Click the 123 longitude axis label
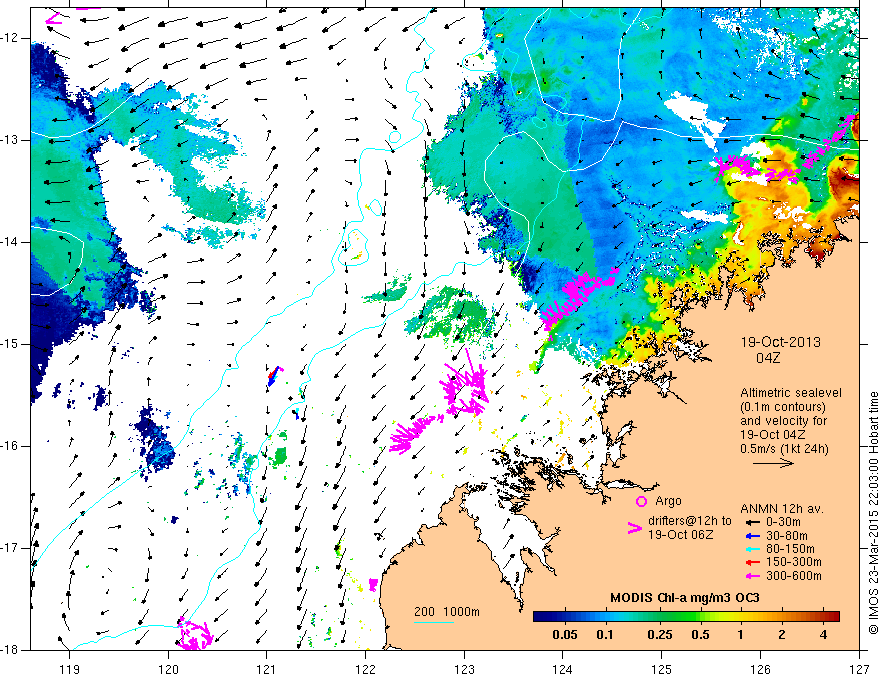The height and width of the screenshot is (680, 880). point(464,669)
